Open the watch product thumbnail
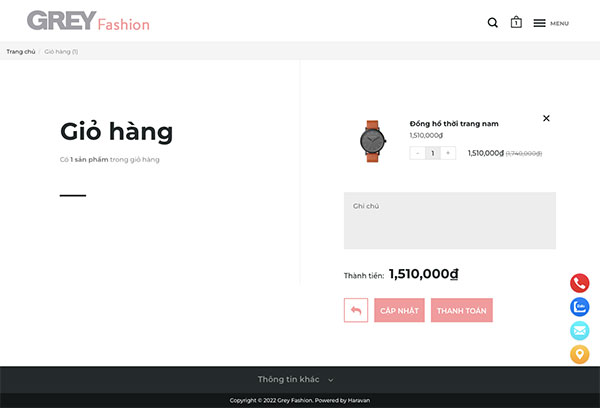Image resolution: width=600 pixels, height=408 pixels. click(x=372, y=141)
